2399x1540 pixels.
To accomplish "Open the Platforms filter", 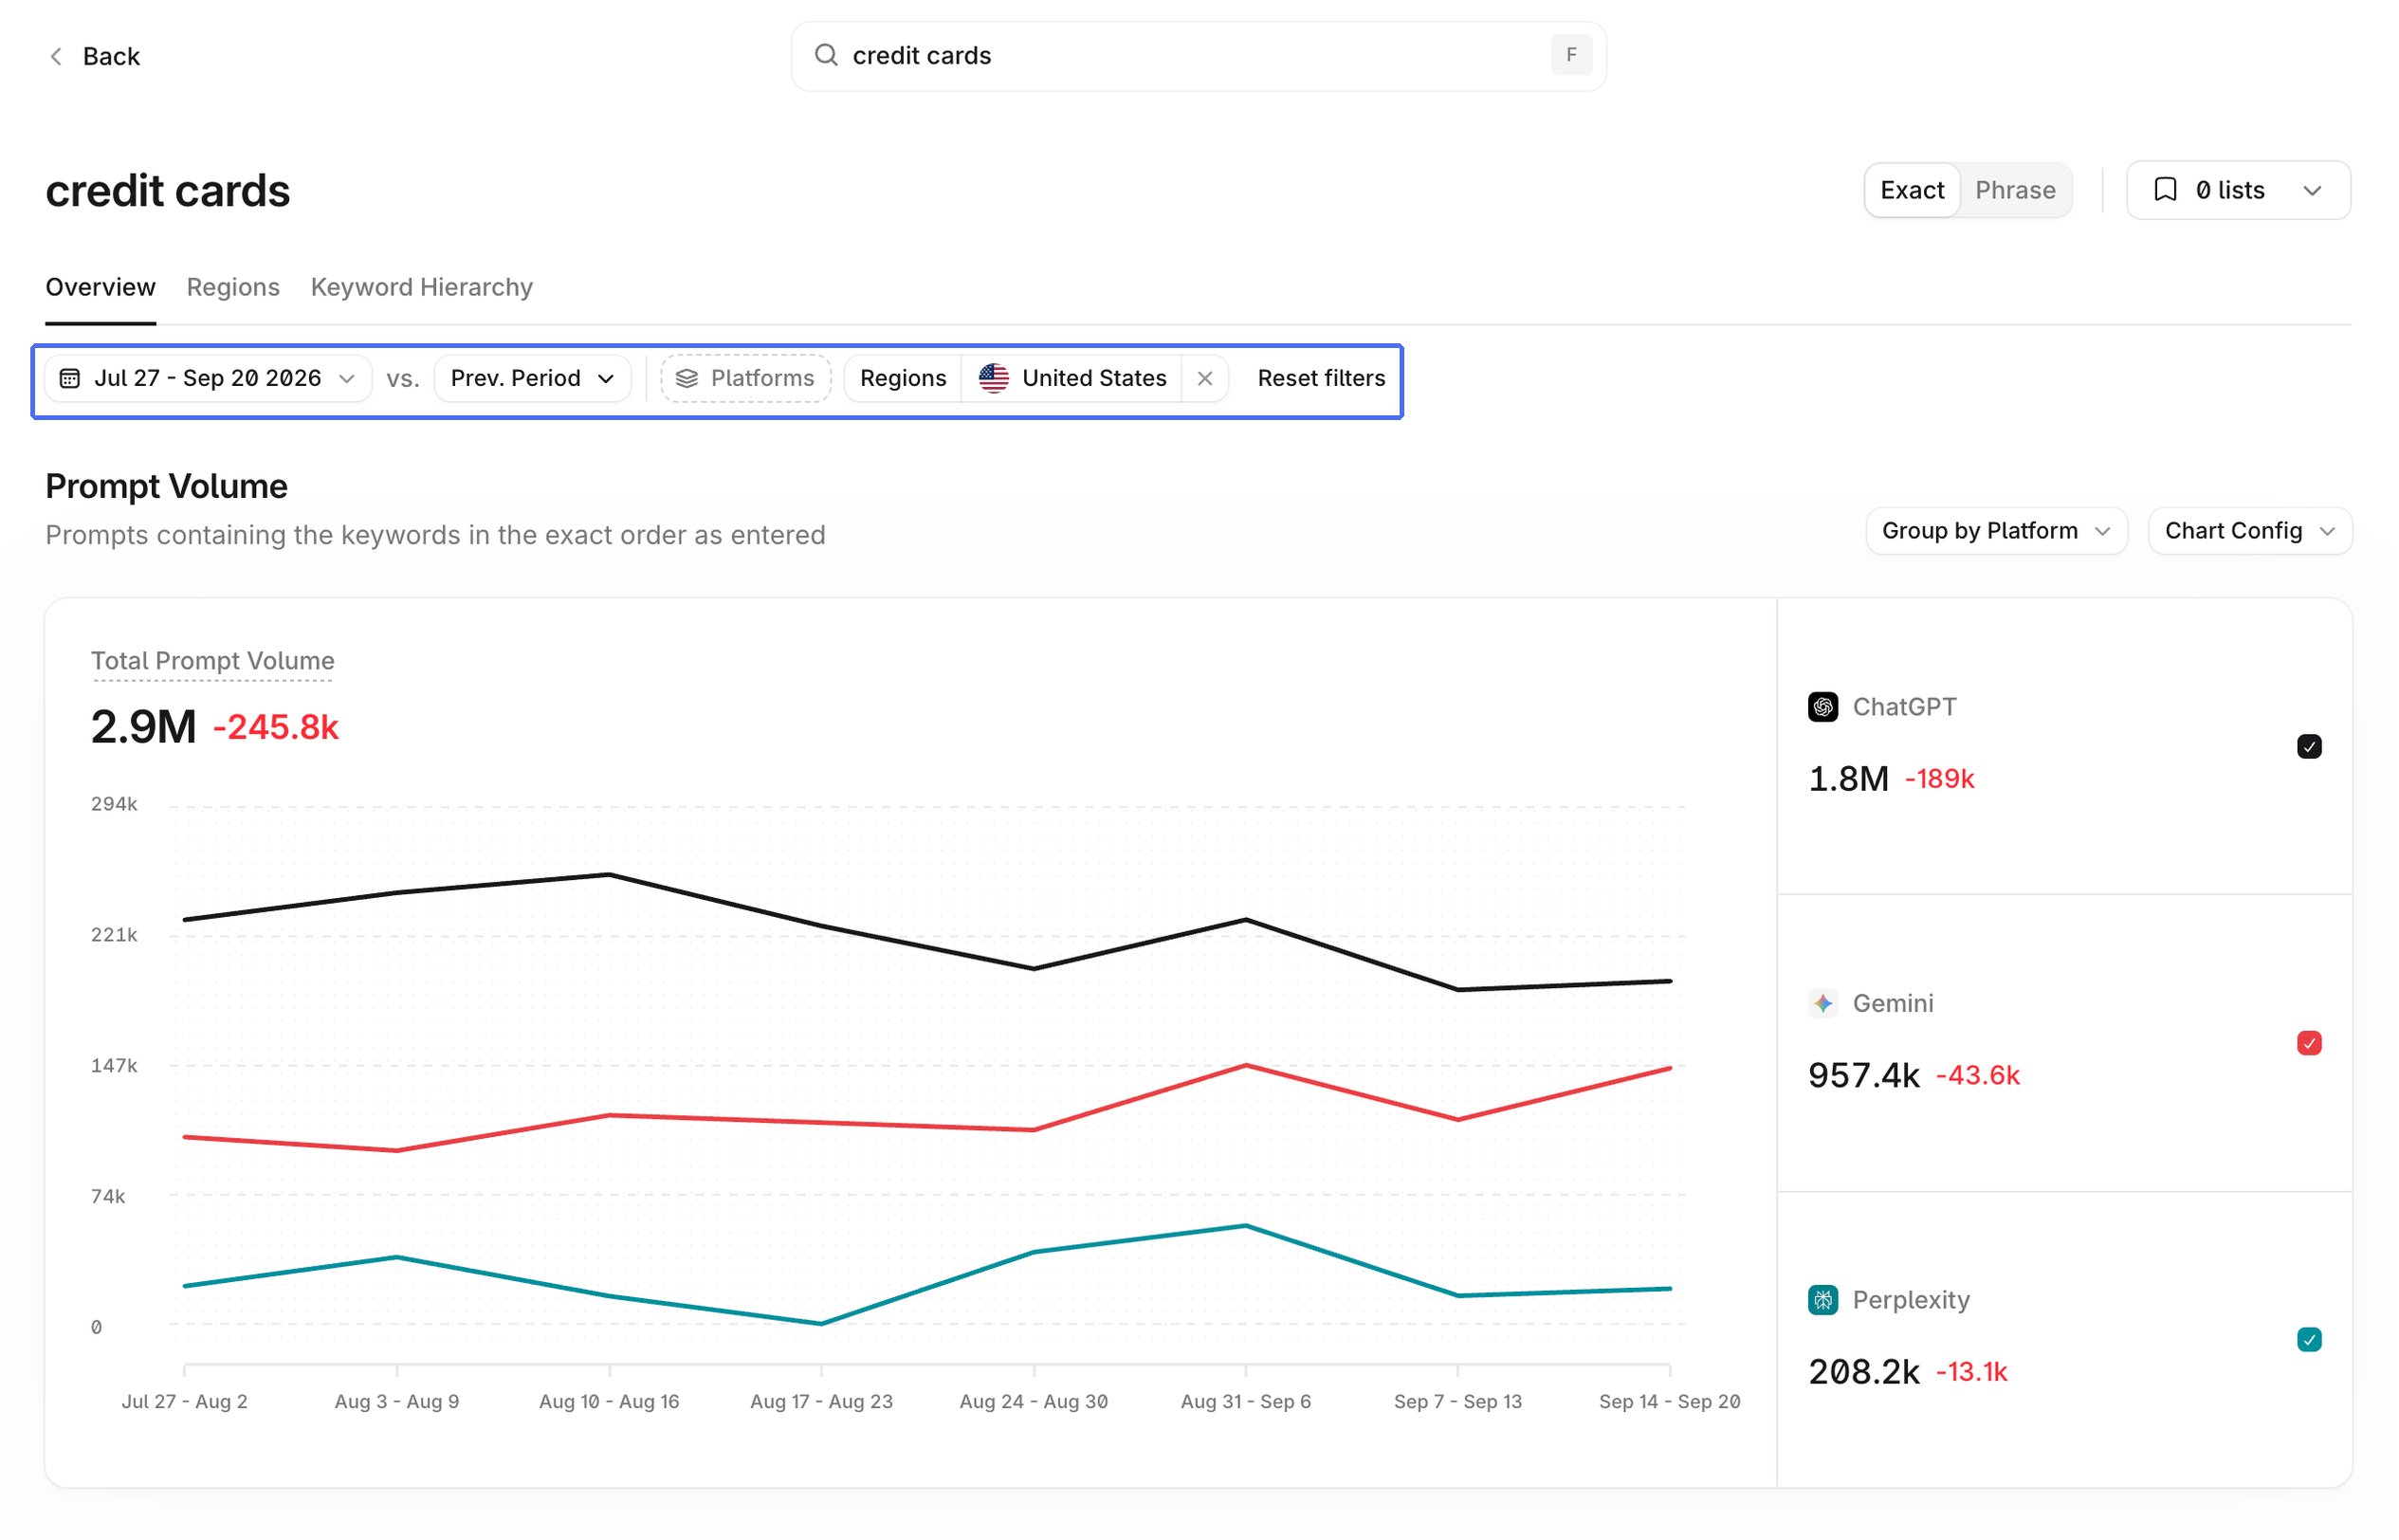I will [x=746, y=378].
